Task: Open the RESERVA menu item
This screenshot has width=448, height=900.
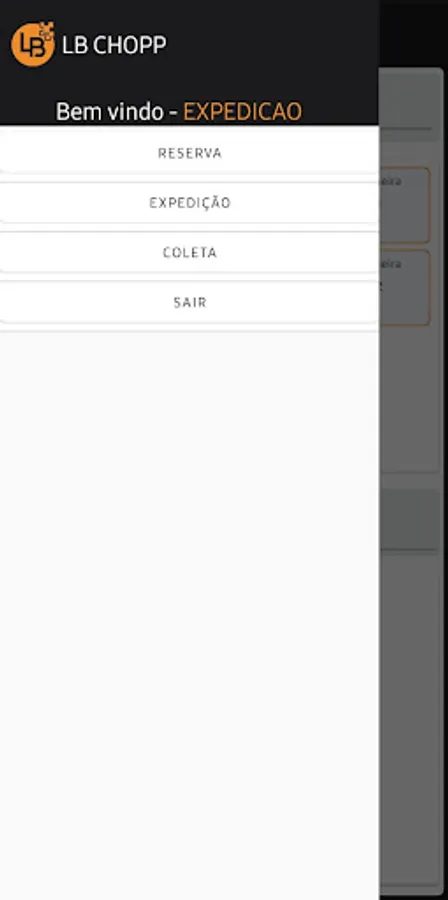Action: [x=189, y=153]
